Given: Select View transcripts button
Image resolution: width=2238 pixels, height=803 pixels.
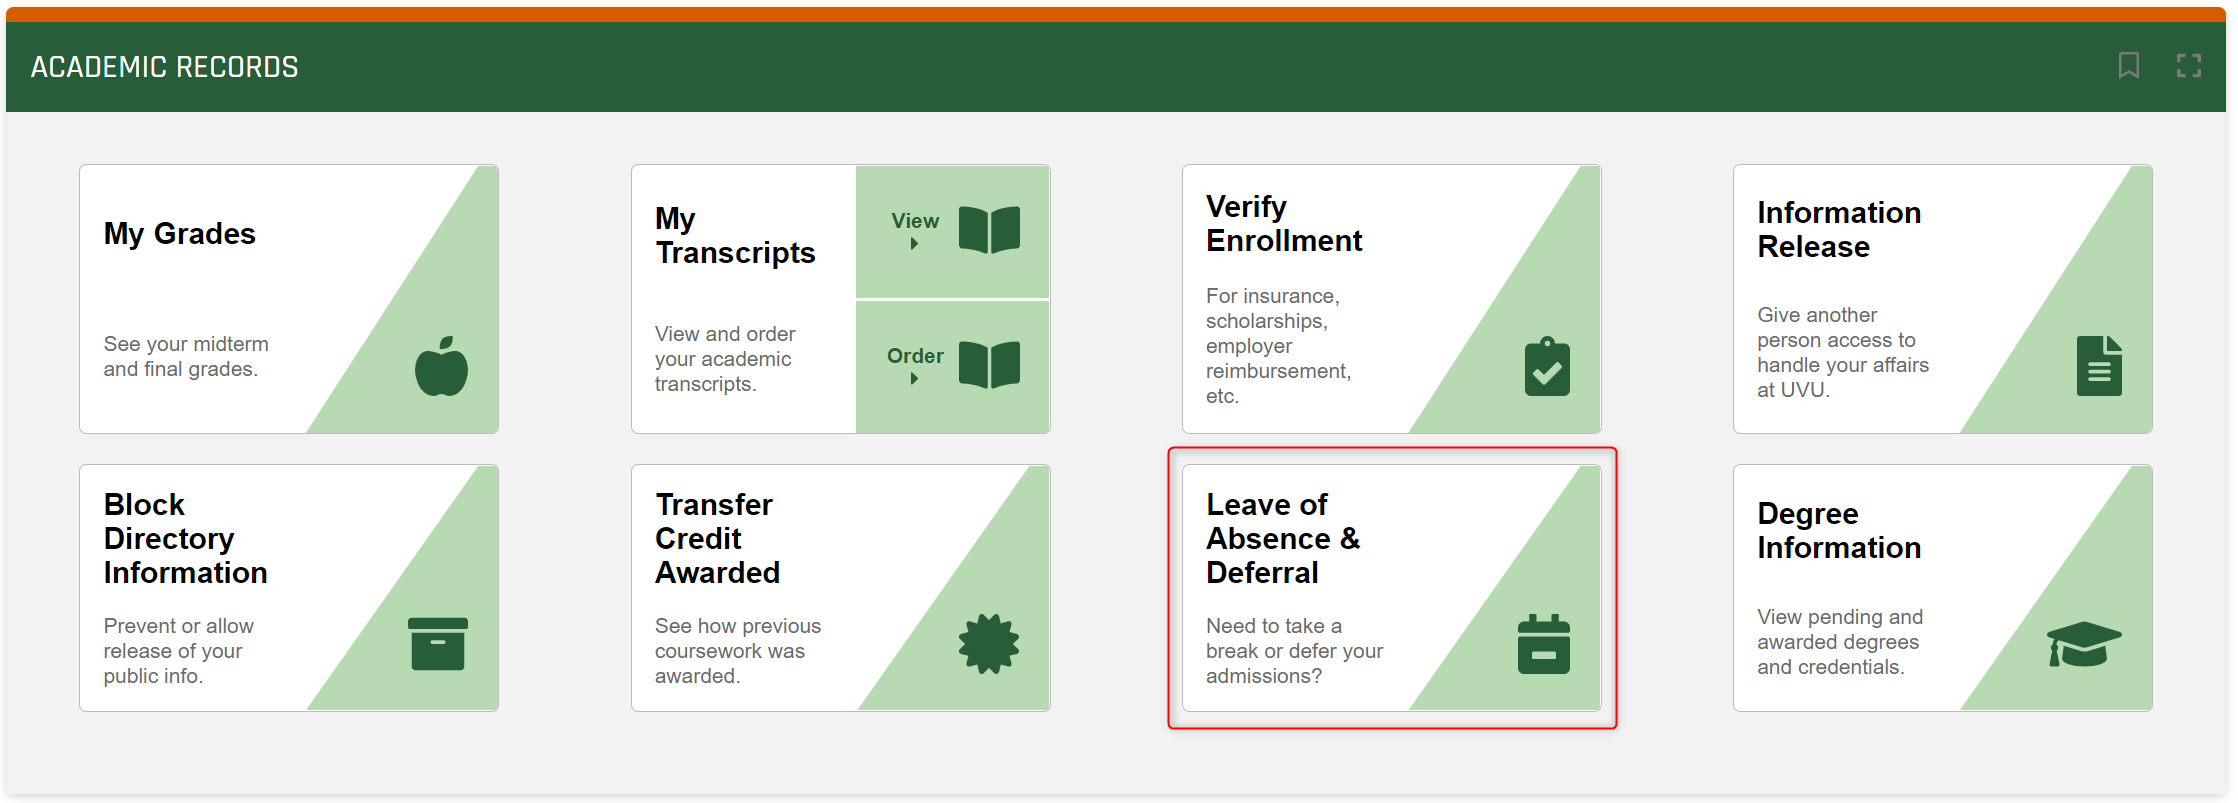Looking at the screenshot, I should (953, 231).
